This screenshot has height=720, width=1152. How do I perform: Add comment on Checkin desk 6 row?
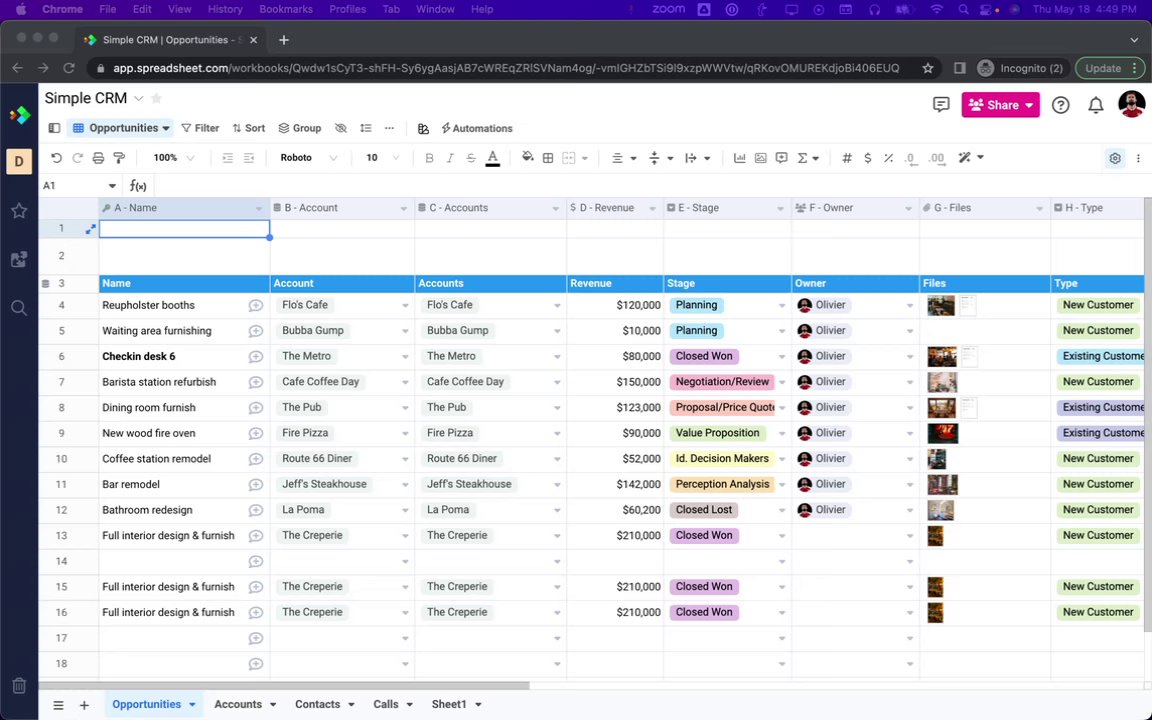coord(256,357)
